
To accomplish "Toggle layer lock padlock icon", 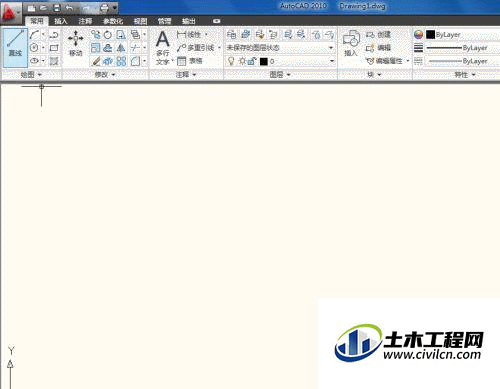I will tap(252, 61).
